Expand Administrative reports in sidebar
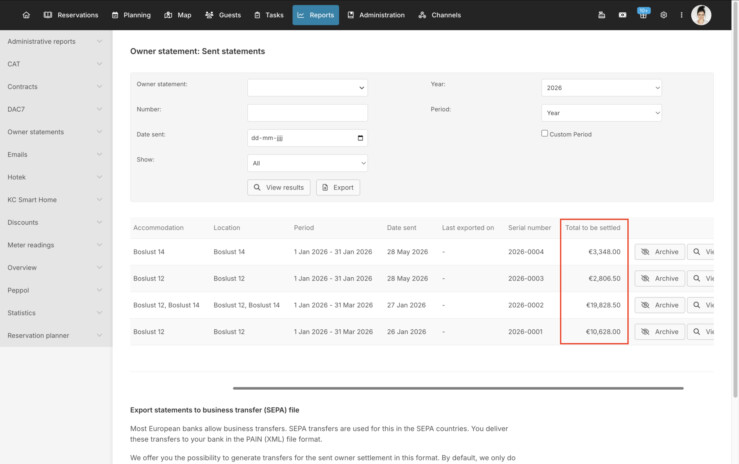739x464 pixels. 56,41
